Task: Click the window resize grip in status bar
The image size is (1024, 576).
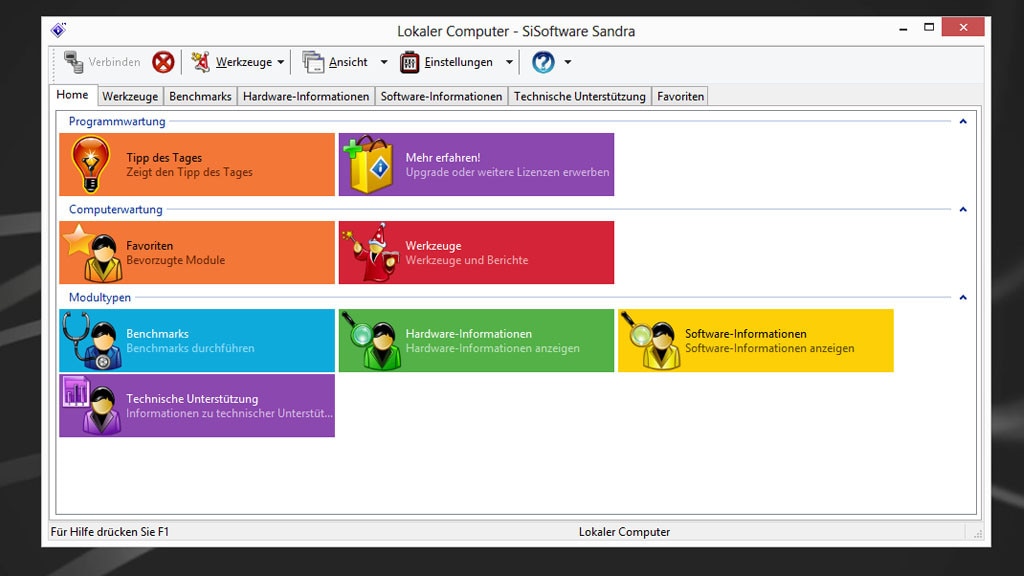Action: tap(978, 534)
